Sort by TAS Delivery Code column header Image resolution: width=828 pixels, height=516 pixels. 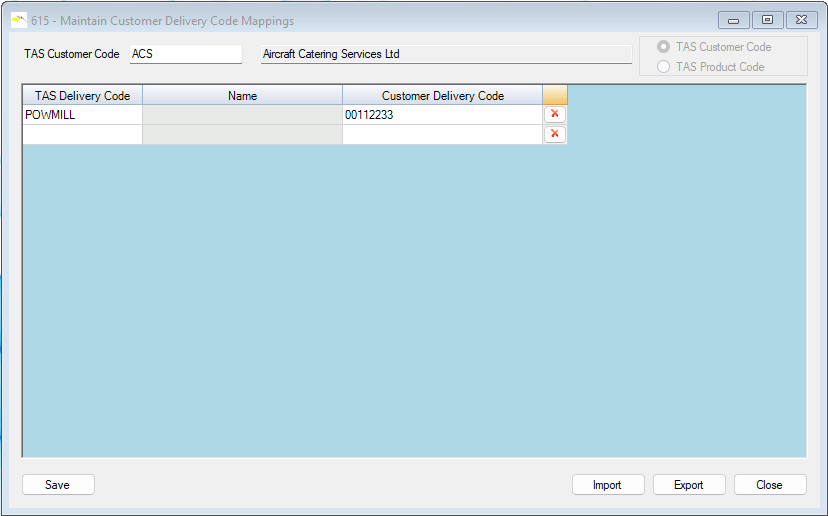(x=82, y=96)
